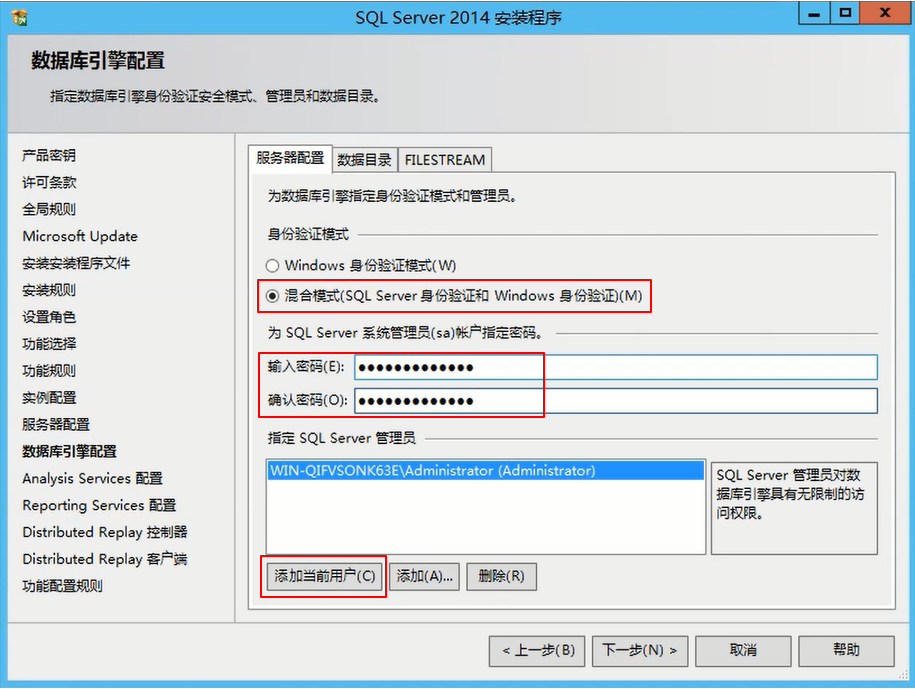Go back with 上一步(B) button

click(537, 650)
